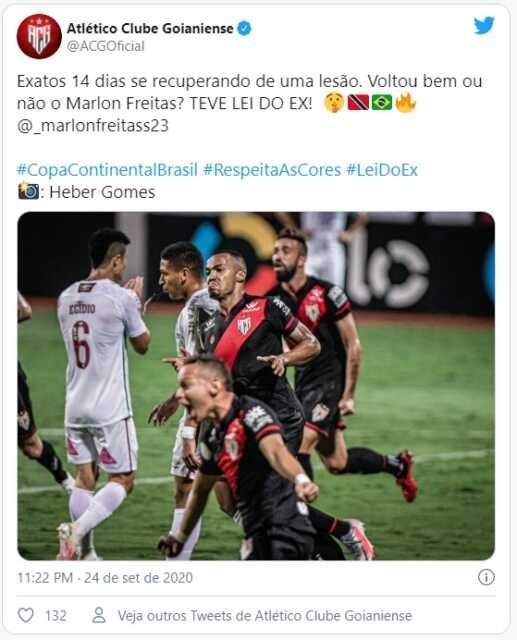Open the Atlético Goianiense profile avatar
Image resolution: width=517 pixels, height=640 pixels.
pyautogui.click(x=39, y=36)
